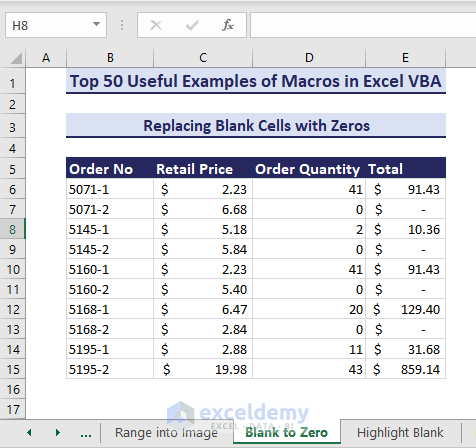
Task: Select row 2 header
Action: pos(13,105)
